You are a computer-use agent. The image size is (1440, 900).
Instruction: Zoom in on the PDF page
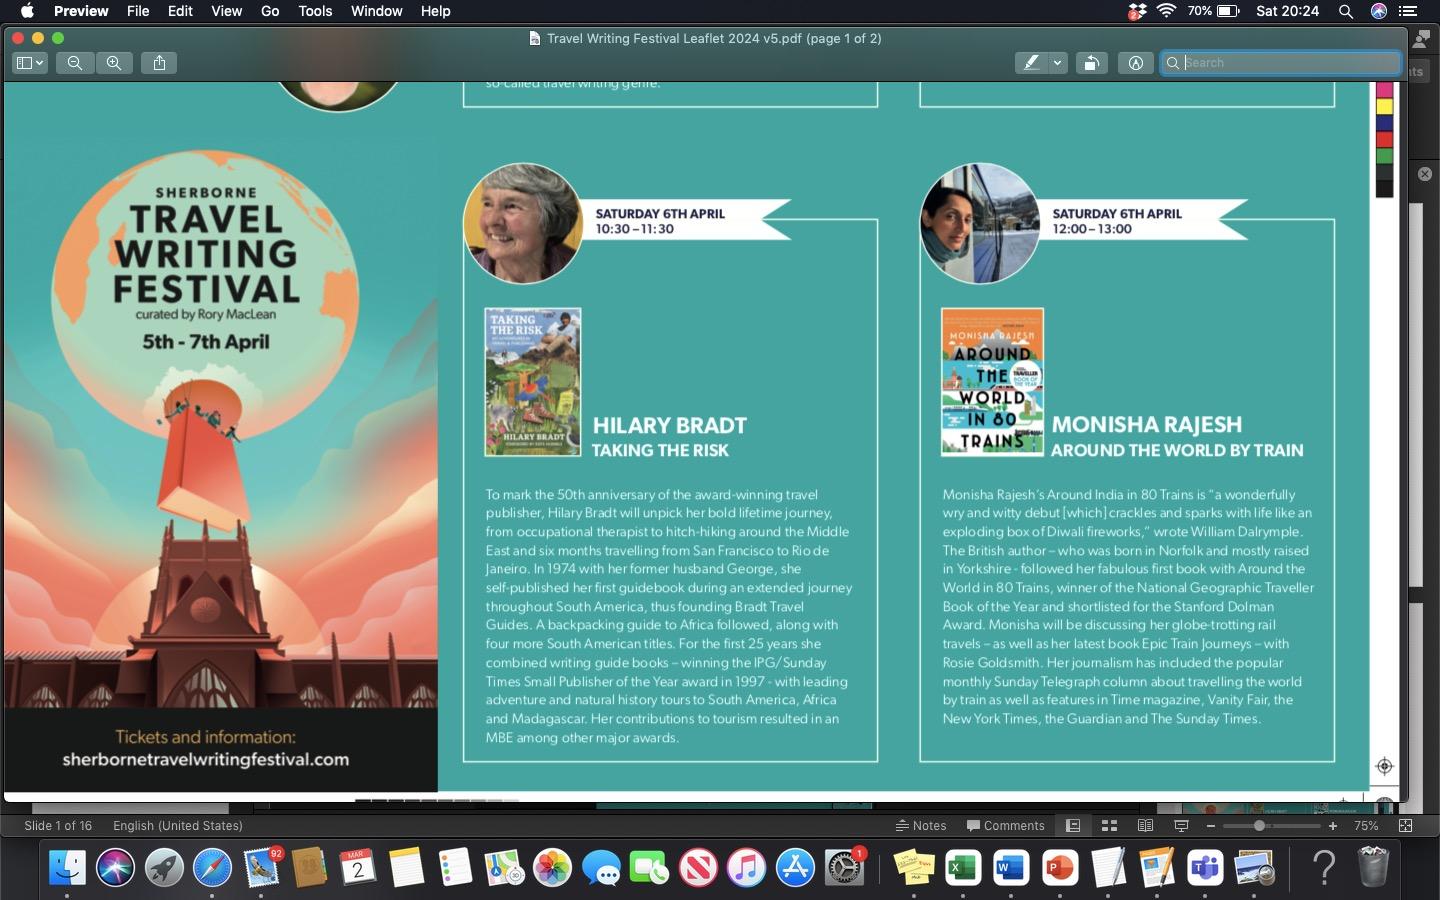click(x=114, y=63)
